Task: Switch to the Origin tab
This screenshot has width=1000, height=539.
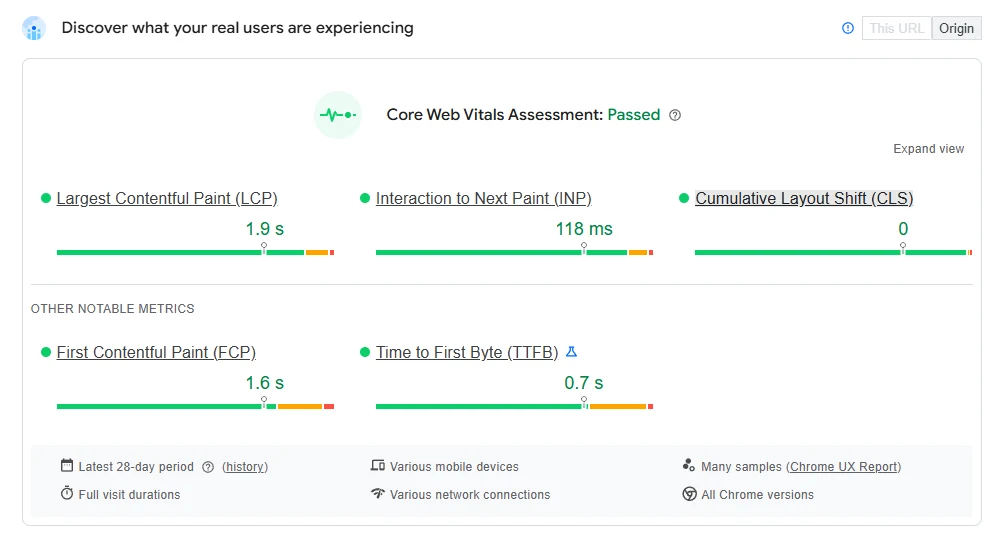Action: (956, 28)
